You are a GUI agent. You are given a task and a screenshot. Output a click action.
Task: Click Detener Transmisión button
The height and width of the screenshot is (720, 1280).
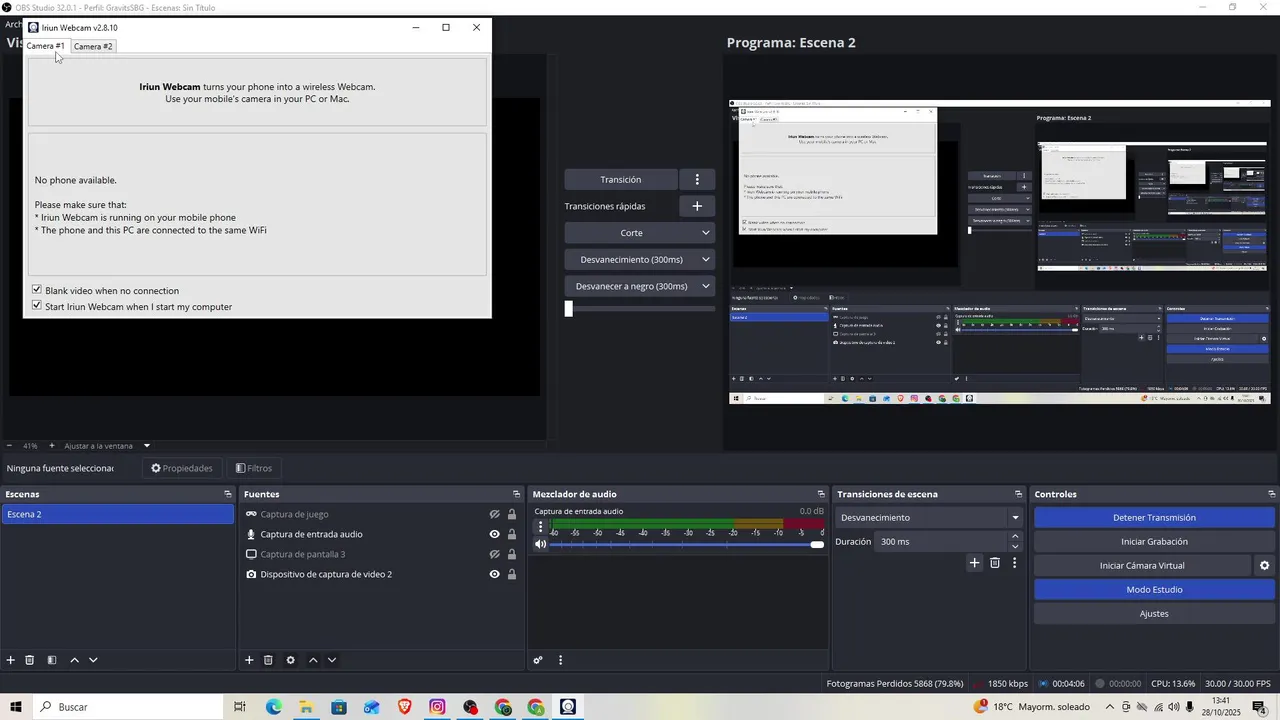[1154, 518]
